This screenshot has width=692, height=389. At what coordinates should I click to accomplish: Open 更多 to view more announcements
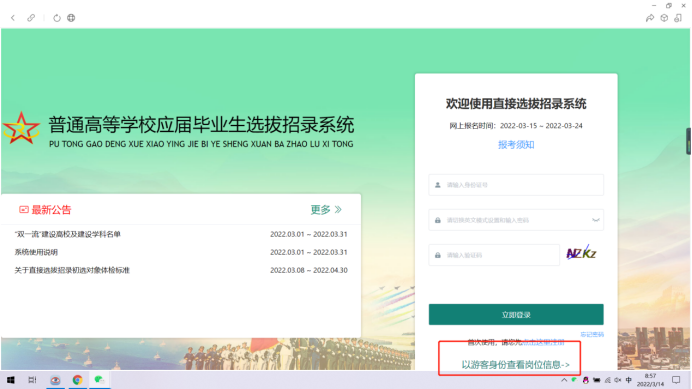tap(326, 210)
